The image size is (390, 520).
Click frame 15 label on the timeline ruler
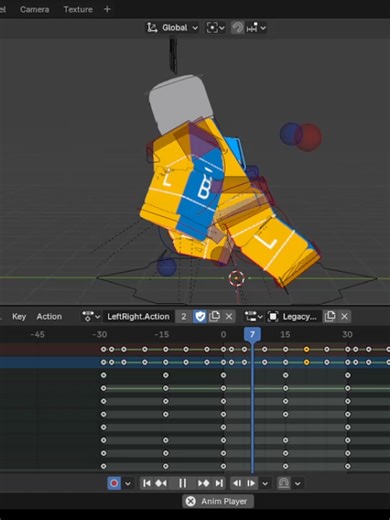[285, 334]
